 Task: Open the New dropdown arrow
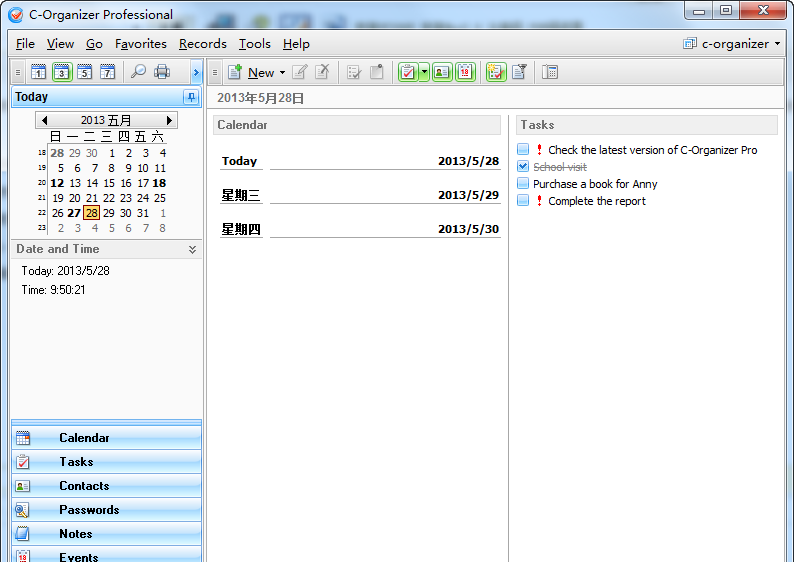click(x=283, y=72)
